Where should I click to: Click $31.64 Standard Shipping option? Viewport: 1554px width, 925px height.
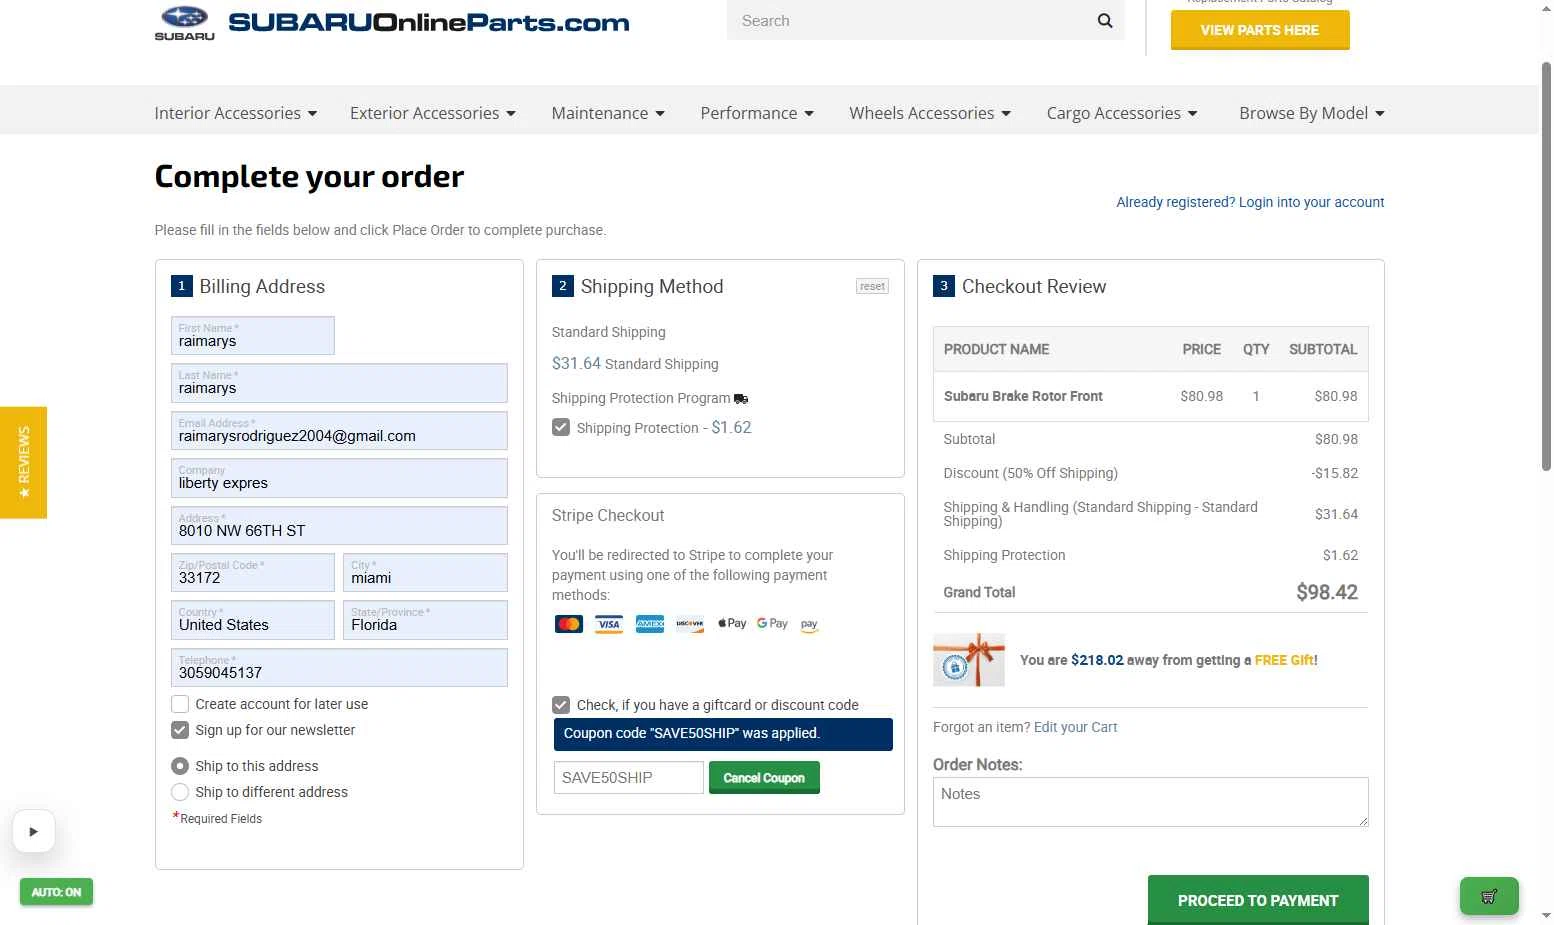(x=635, y=364)
